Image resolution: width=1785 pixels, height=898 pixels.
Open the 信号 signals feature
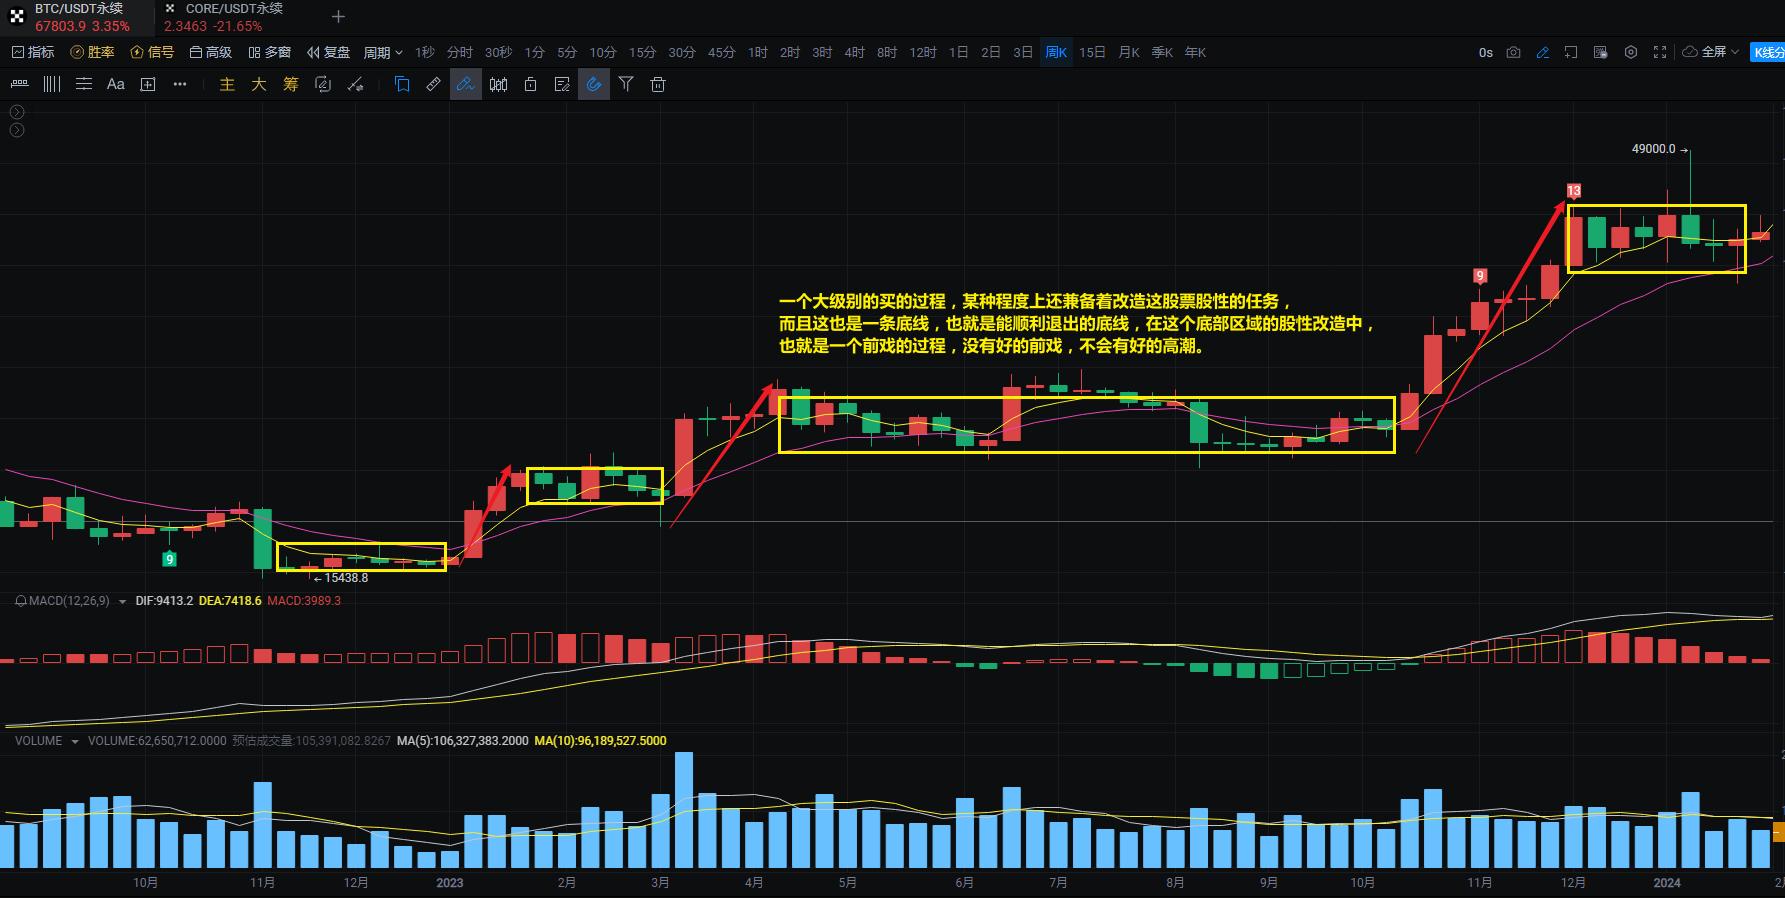[x=152, y=52]
